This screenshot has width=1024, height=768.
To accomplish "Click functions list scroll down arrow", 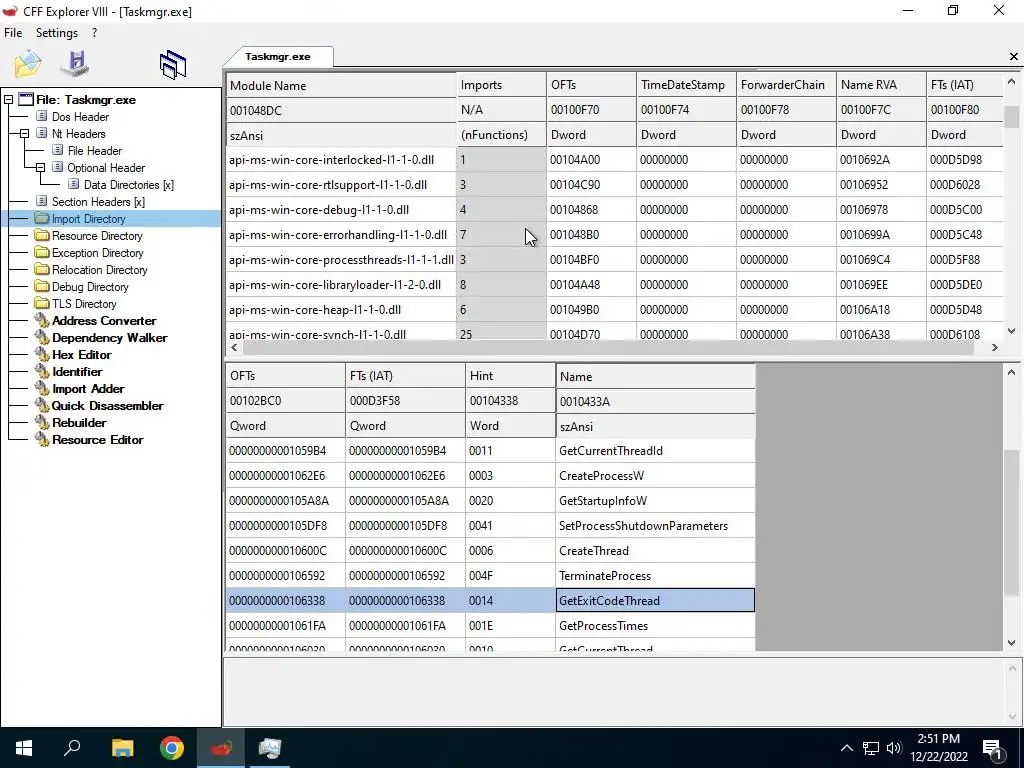I will click(1011, 643).
